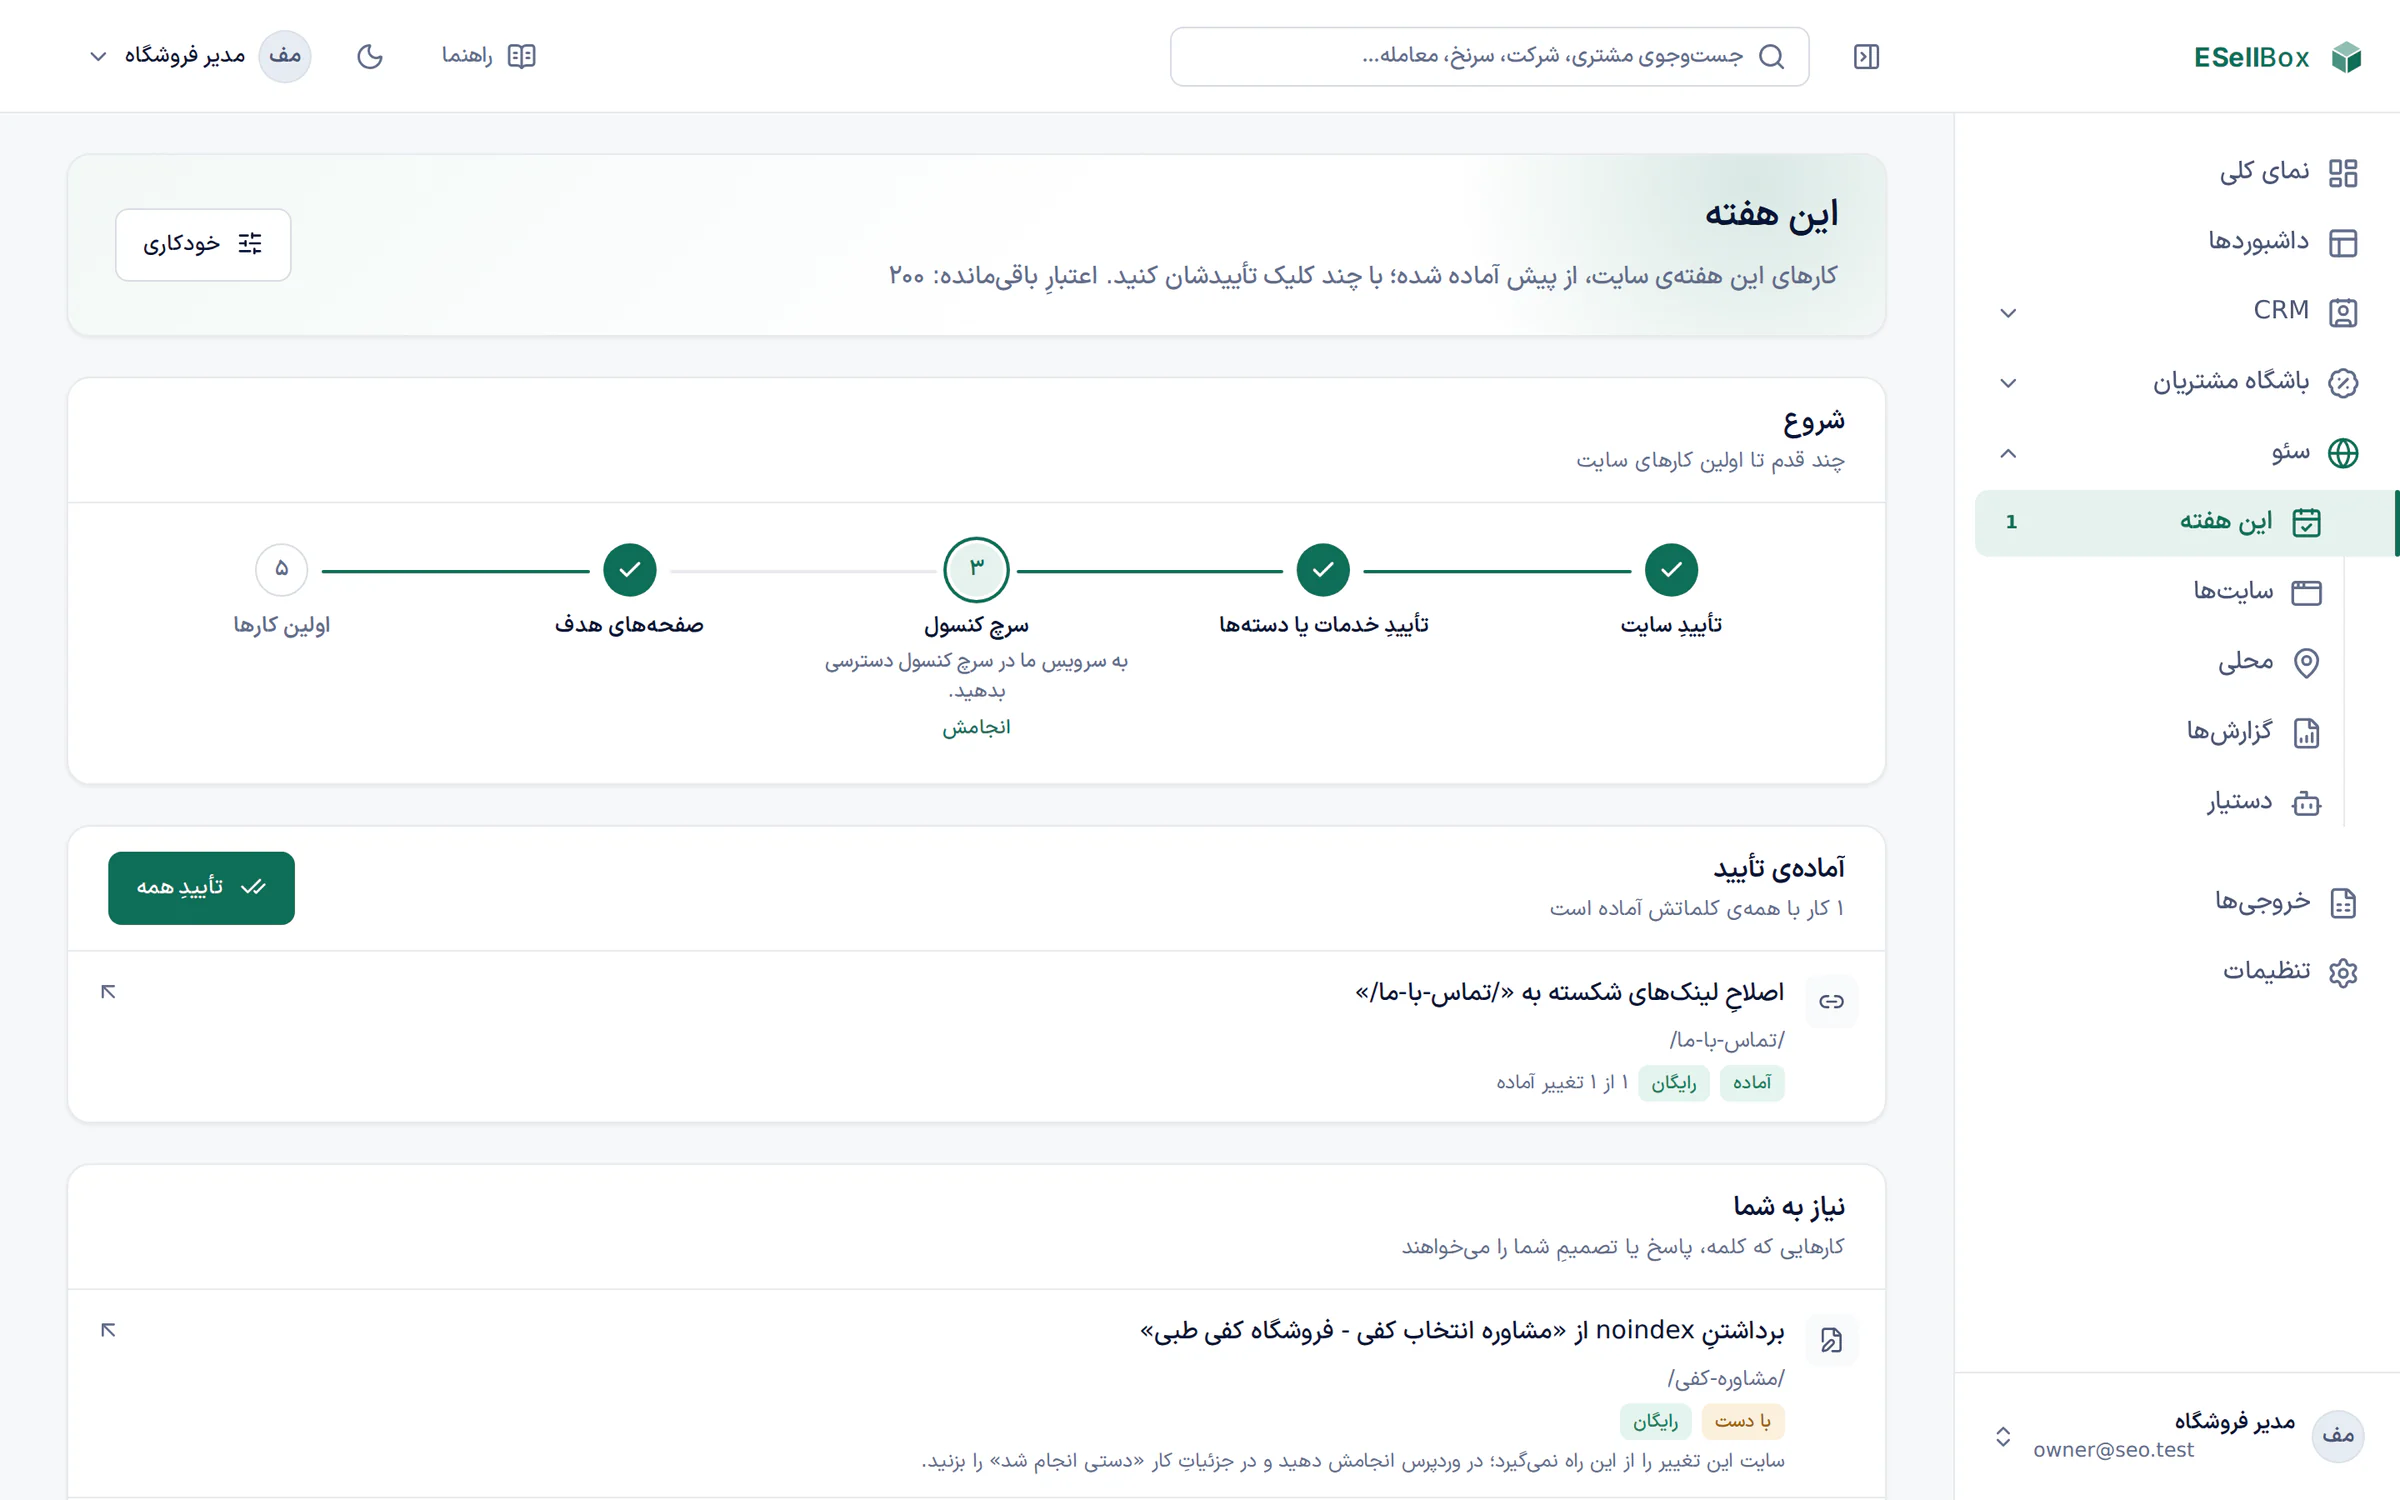Click the آماده status badge
This screenshot has width=2400, height=1500.
[x=1752, y=1083]
